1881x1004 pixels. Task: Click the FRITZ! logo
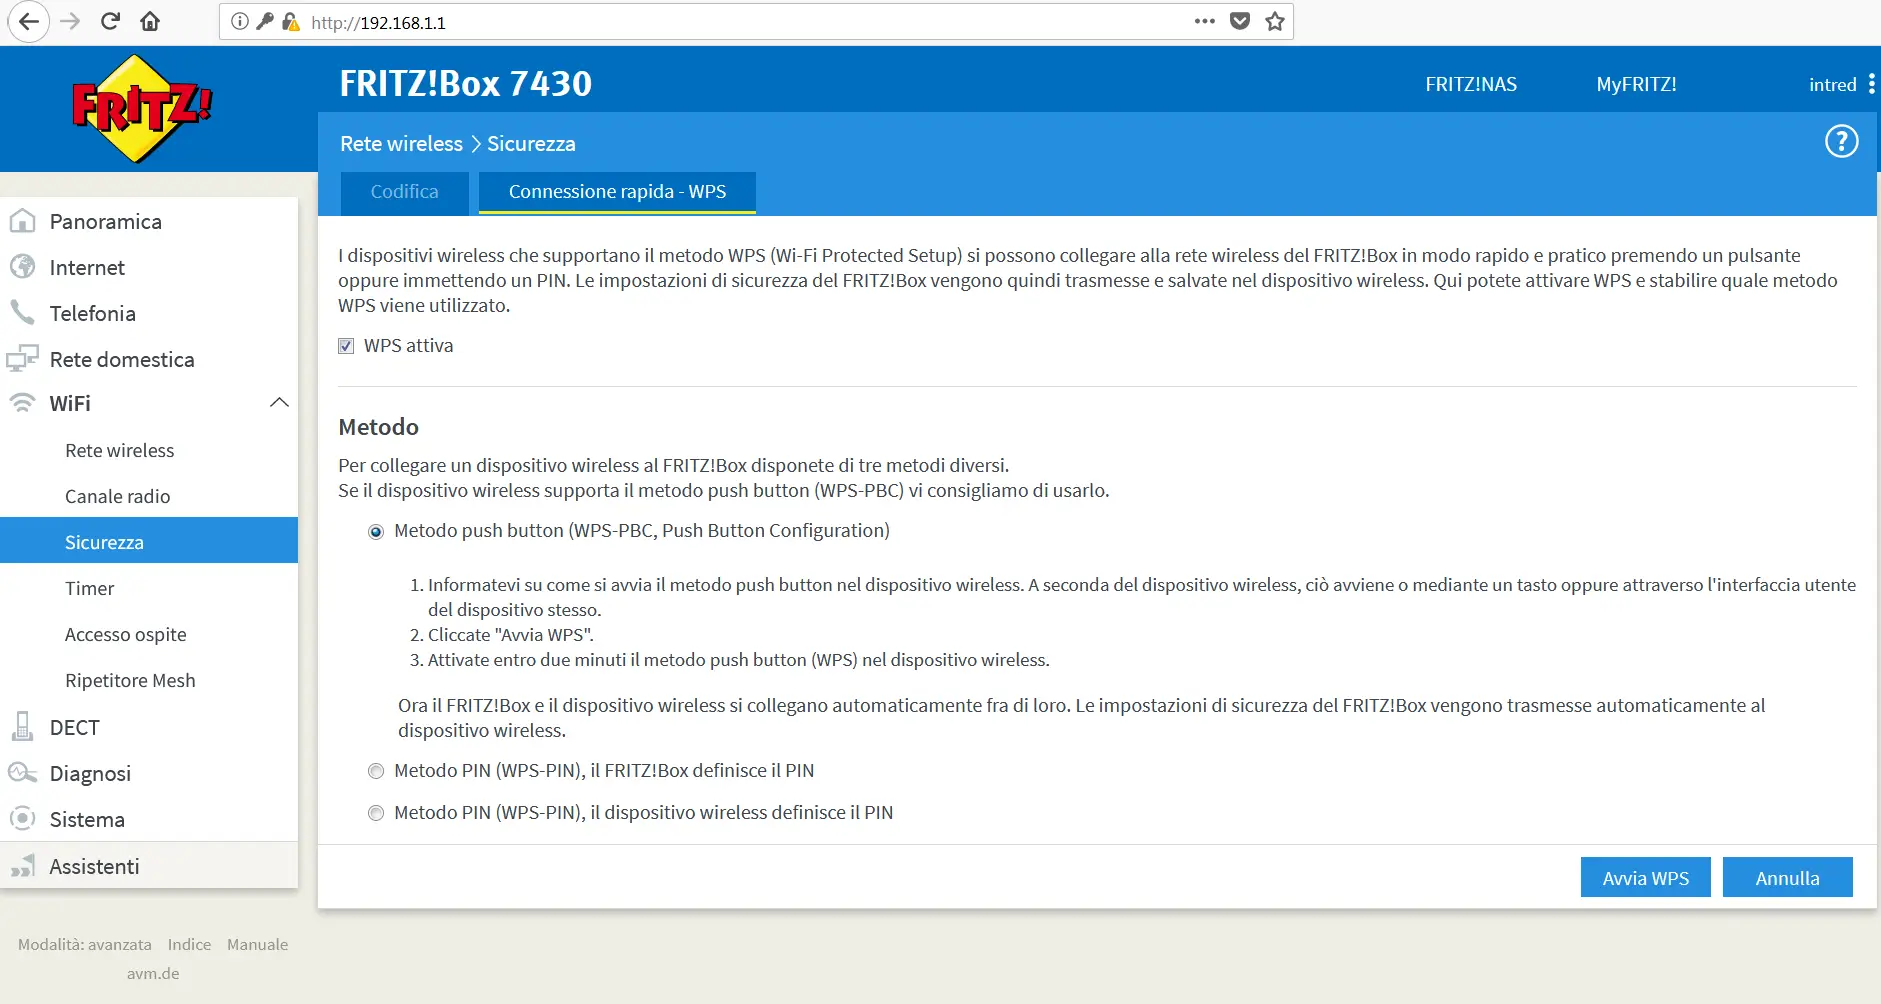coord(141,108)
